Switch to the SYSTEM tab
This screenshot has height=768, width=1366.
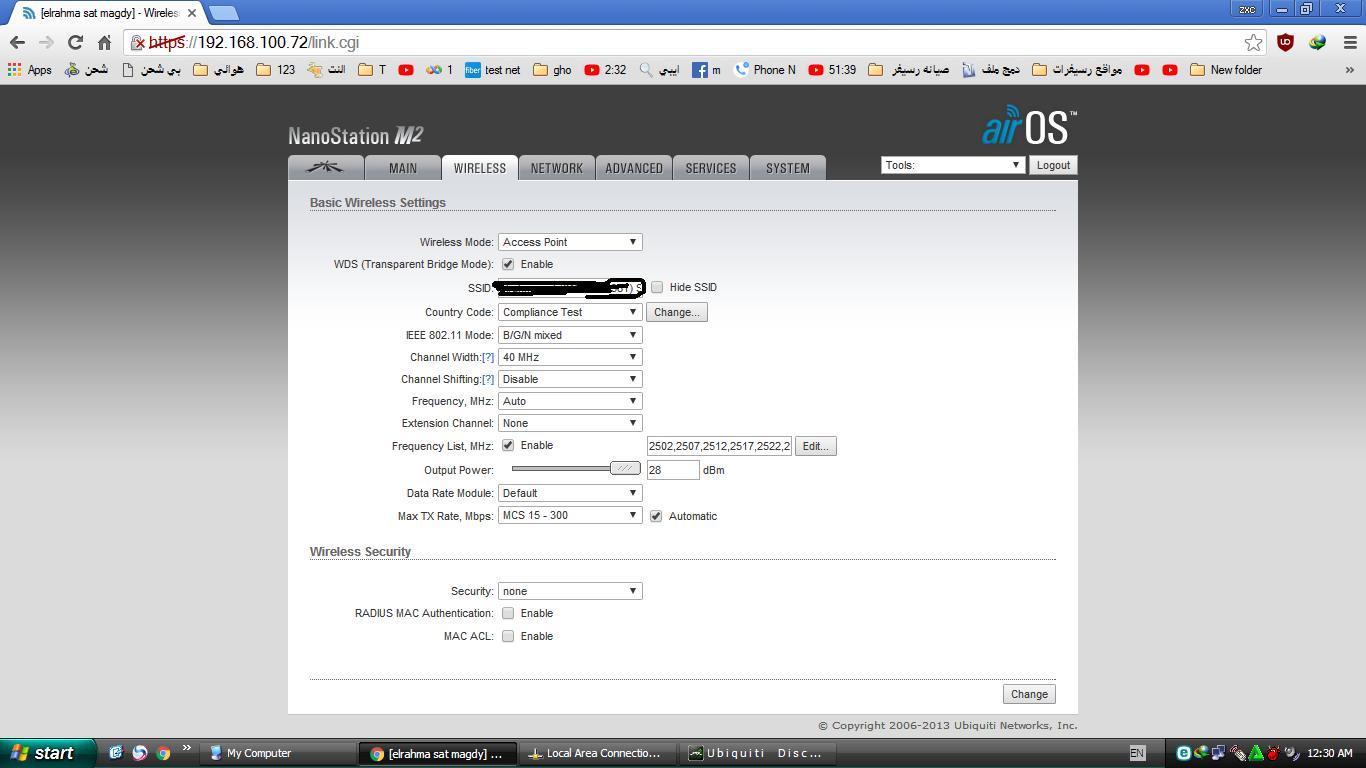[x=788, y=168]
